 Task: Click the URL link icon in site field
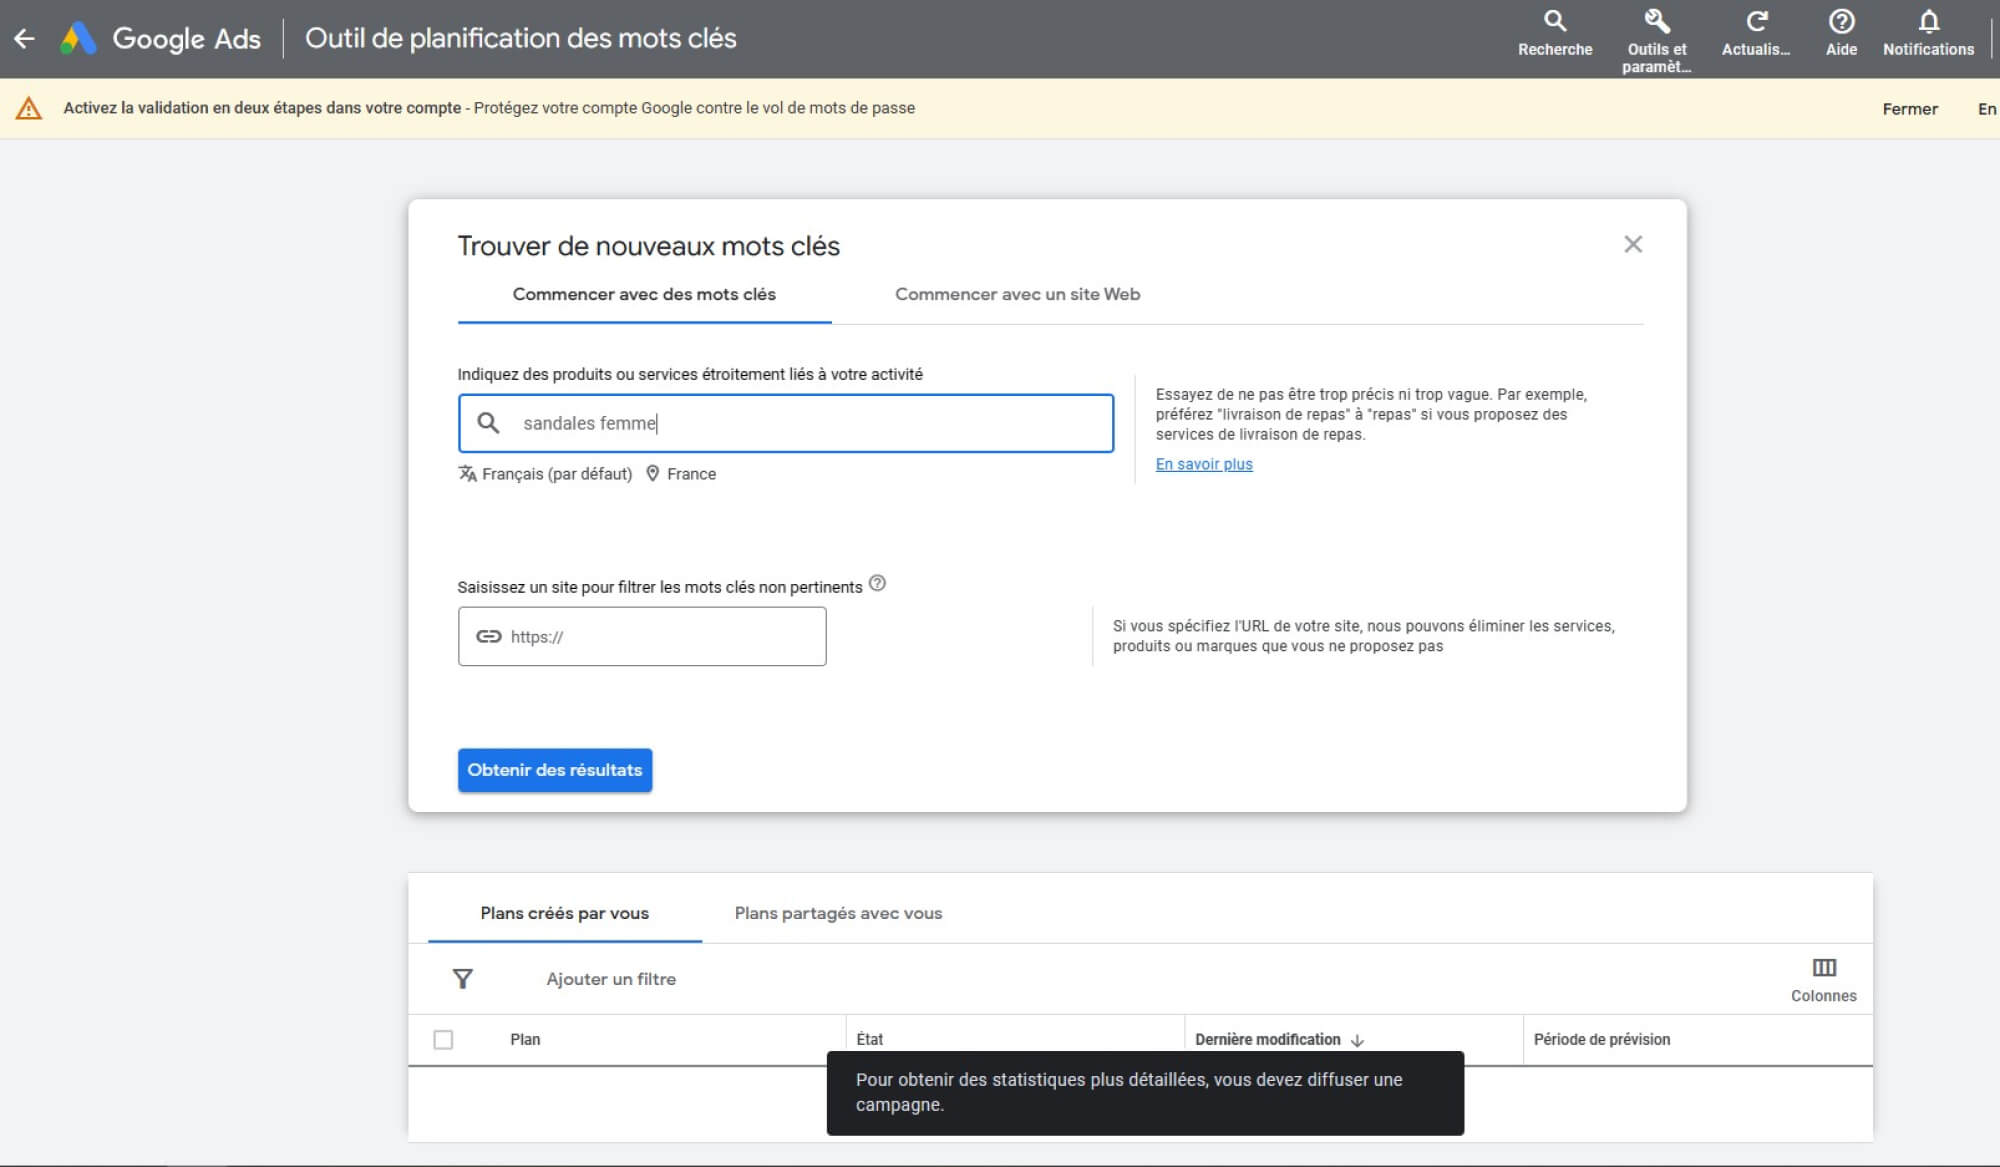[x=488, y=636]
